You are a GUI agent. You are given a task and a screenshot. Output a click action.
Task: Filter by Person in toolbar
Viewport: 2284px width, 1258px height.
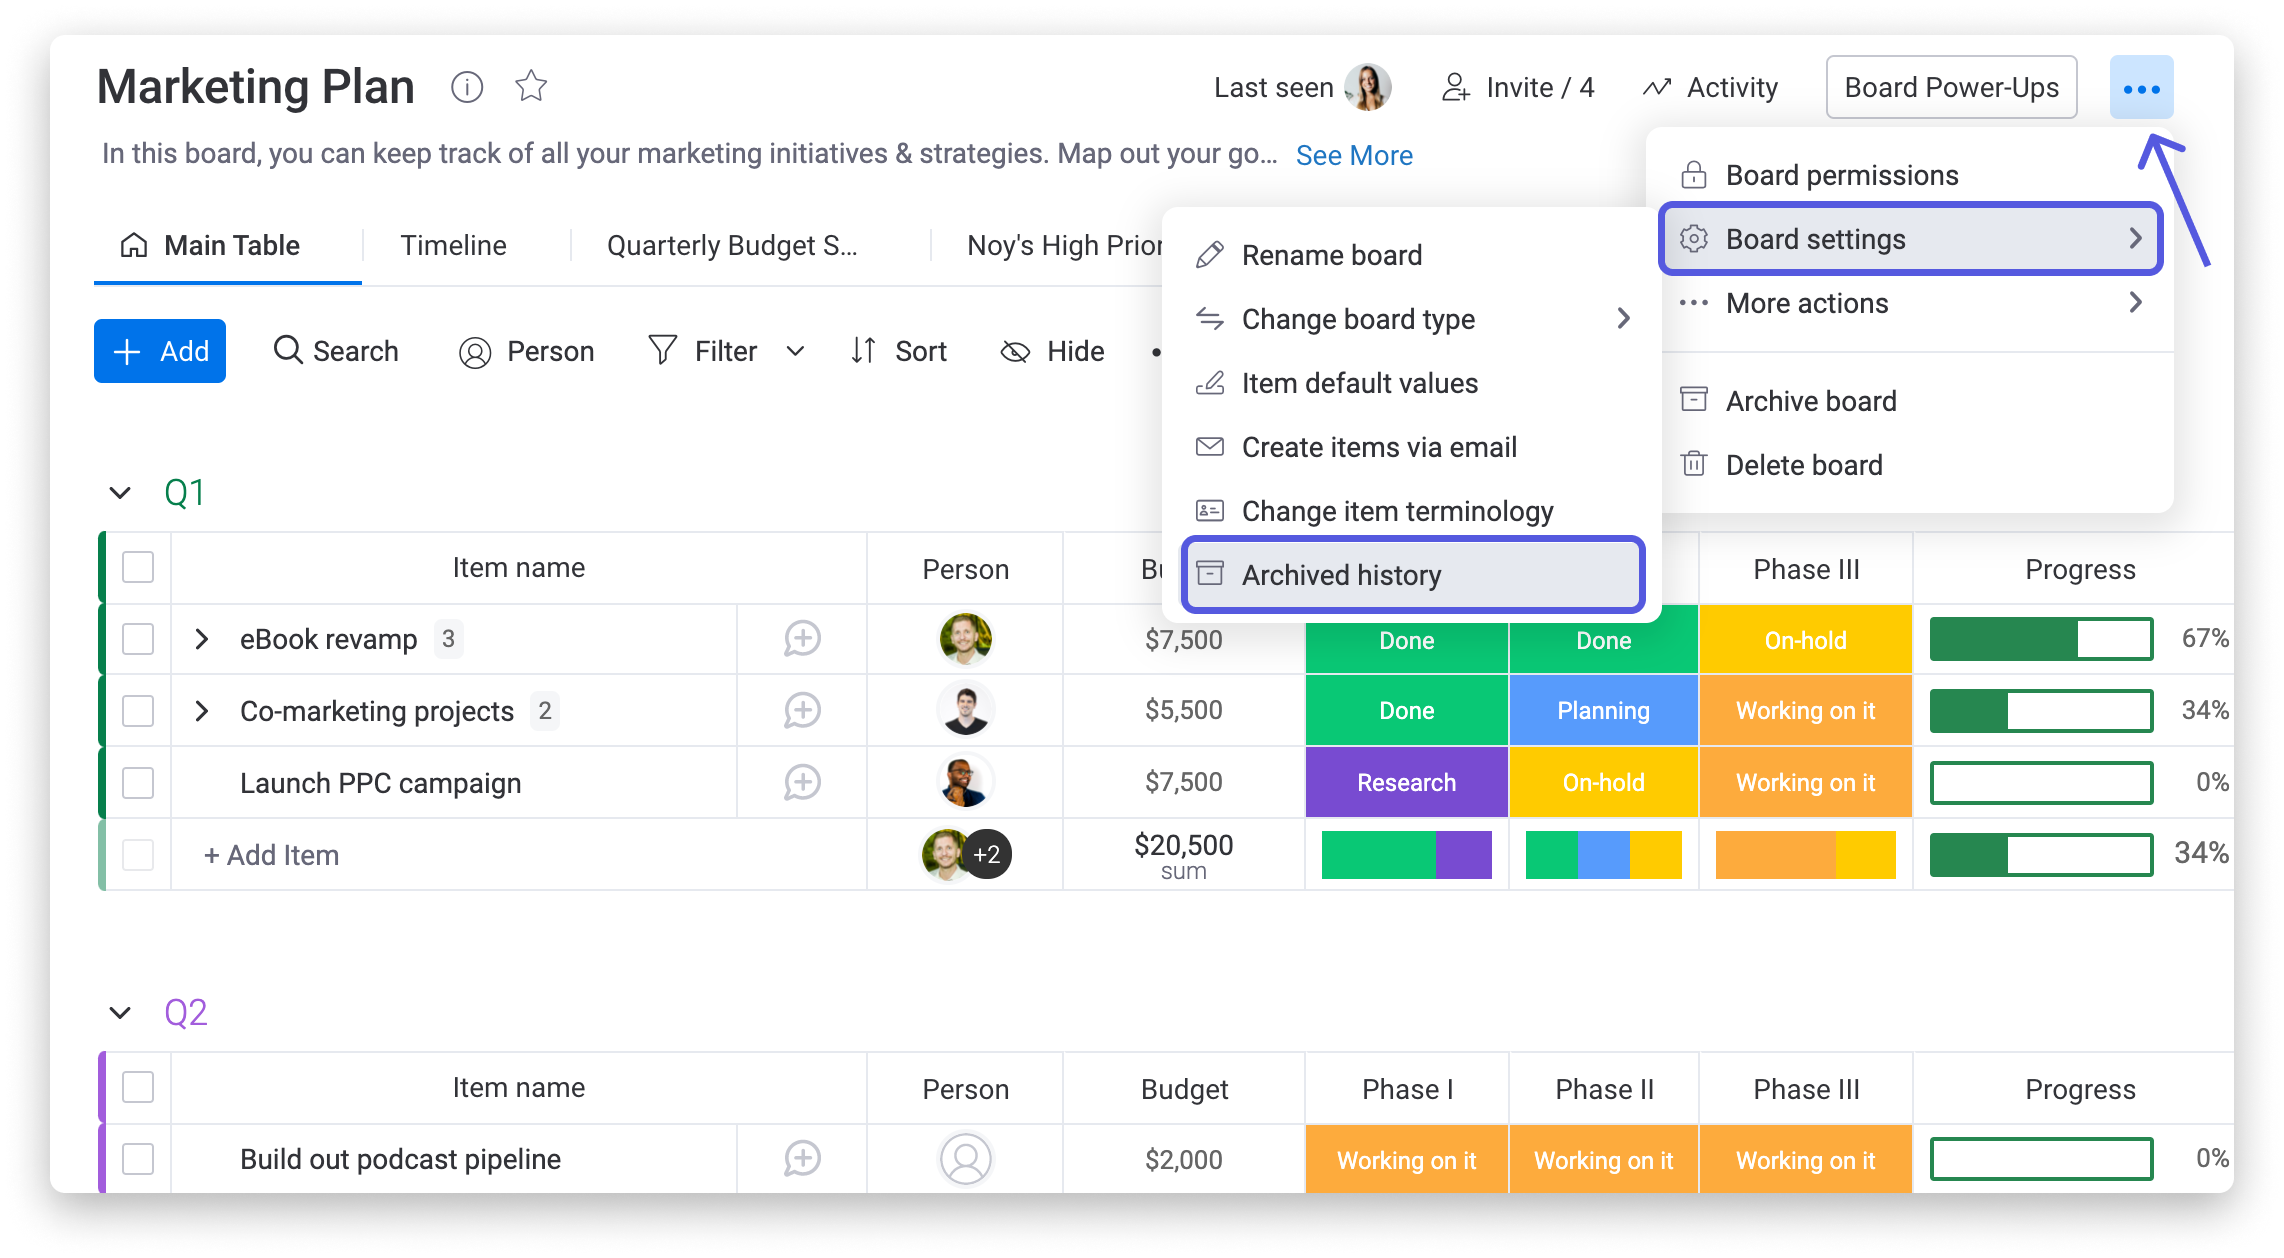click(x=526, y=351)
